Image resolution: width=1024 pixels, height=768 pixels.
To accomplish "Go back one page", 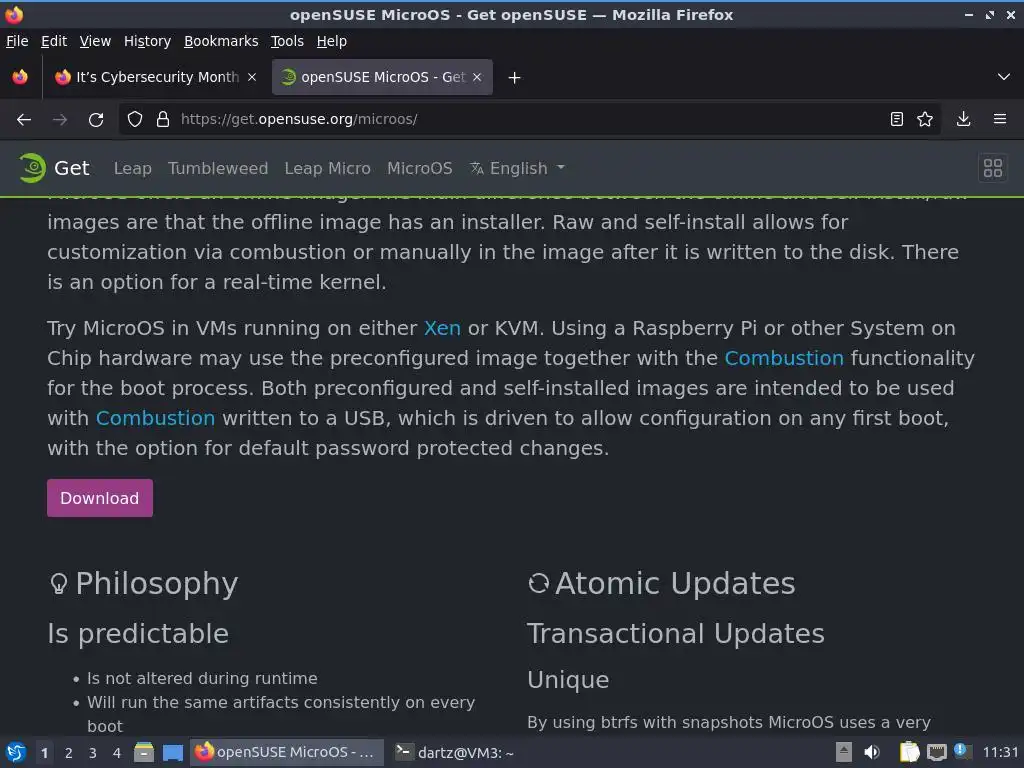I will (x=24, y=120).
